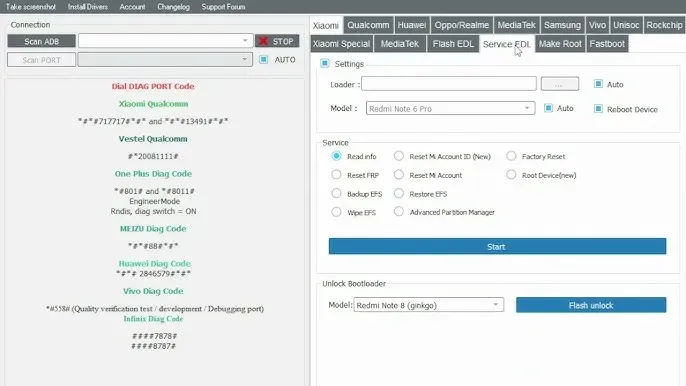Open the Fastboot sub-tab
This screenshot has width=686, height=386.
(607, 44)
